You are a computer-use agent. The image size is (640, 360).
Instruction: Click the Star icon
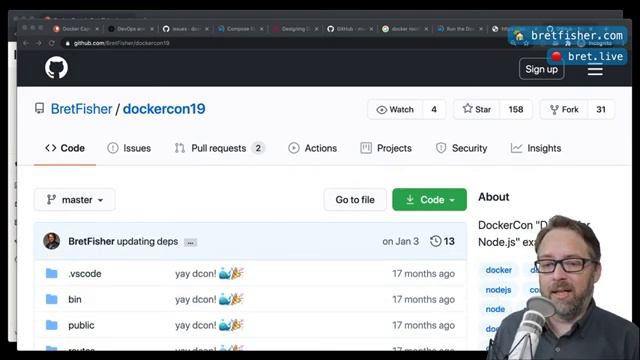click(468, 109)
